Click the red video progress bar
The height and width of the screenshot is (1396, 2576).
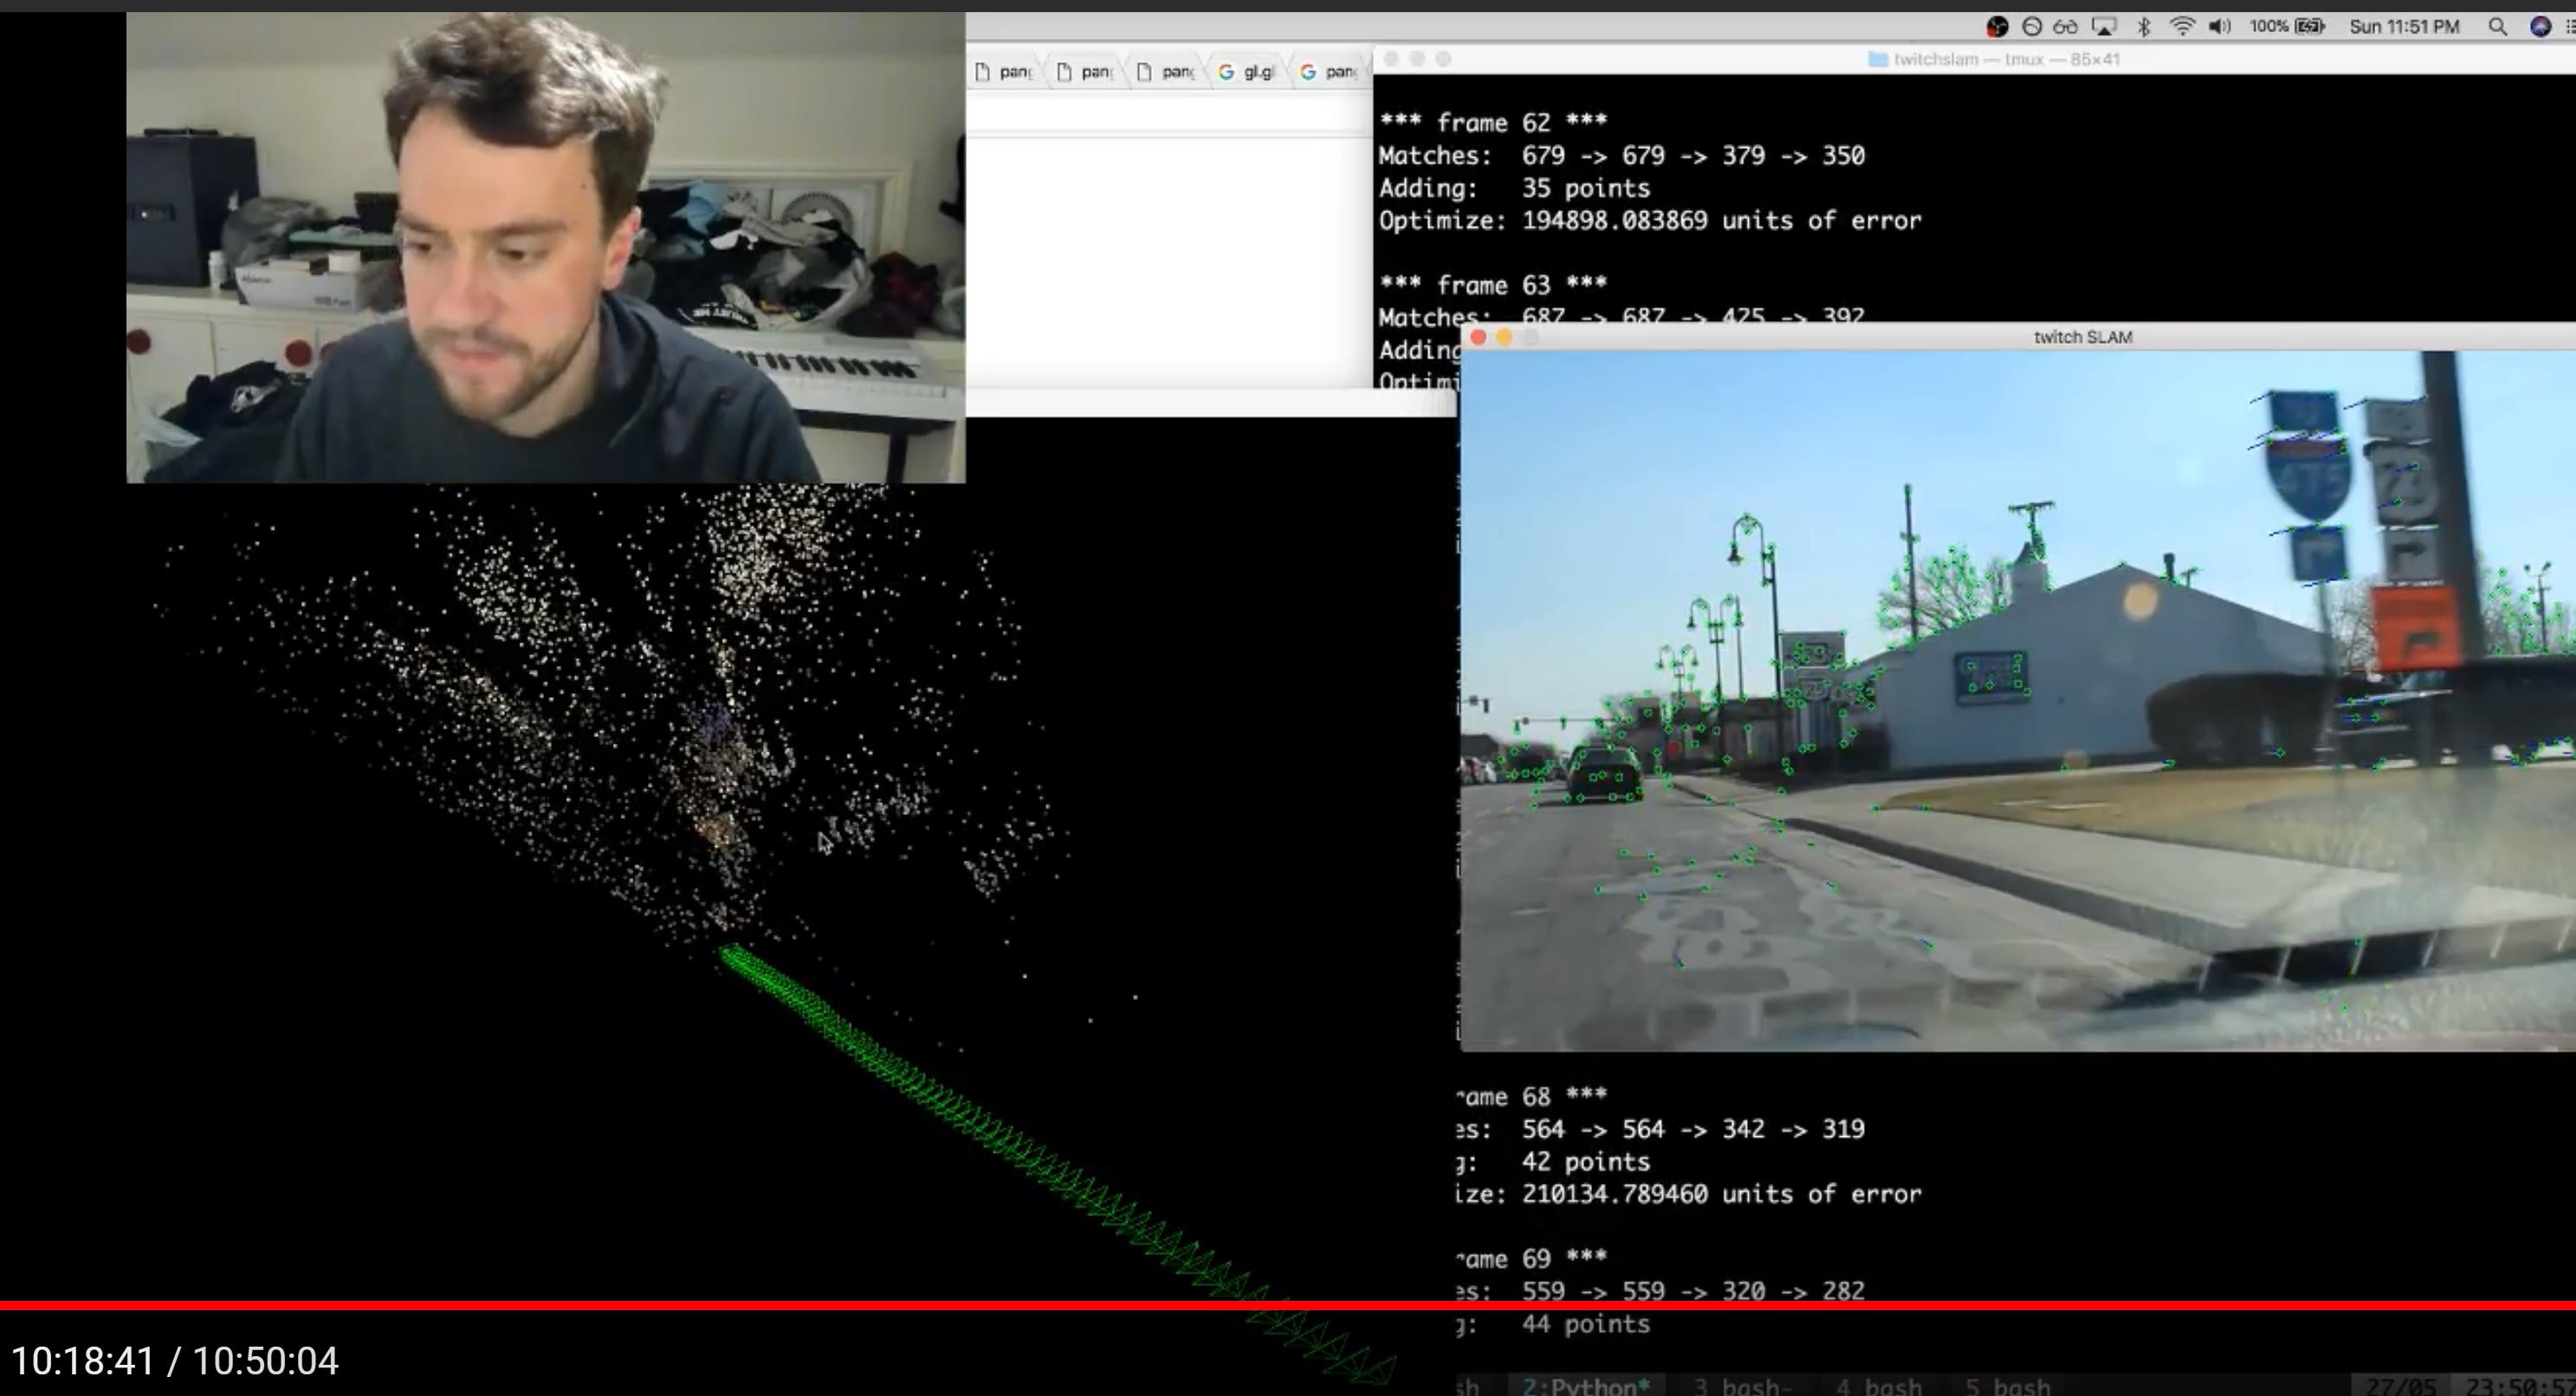(1288, 1305)
